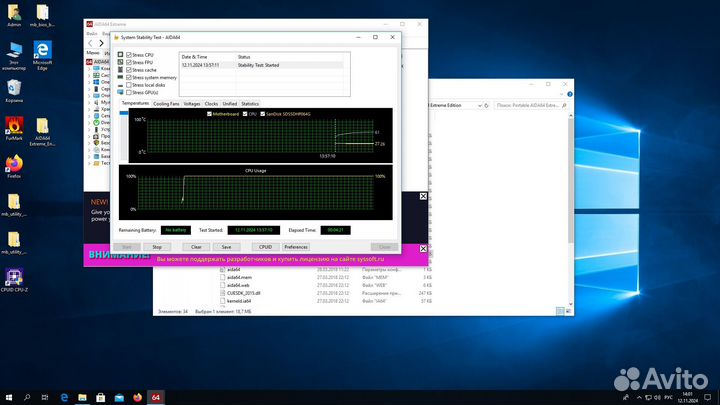Open the Admin desktop folder
720x405 pixels.
click(14, 15)
